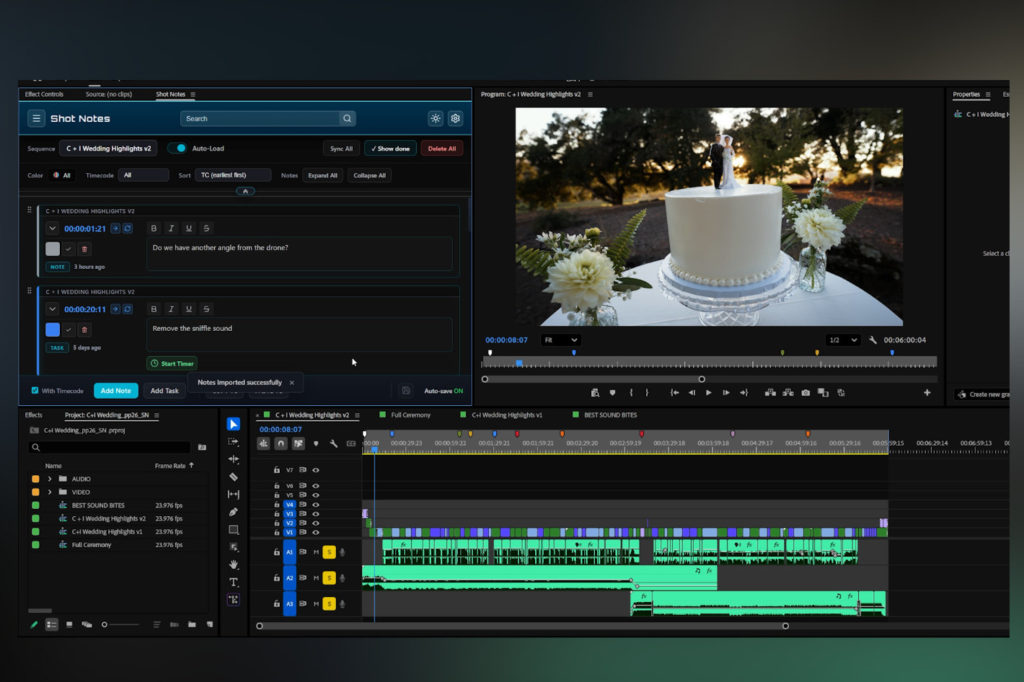The image size is (1024, 682).
Task: Click the blue color swatch of sniffle task
Action: click(52, 330)
